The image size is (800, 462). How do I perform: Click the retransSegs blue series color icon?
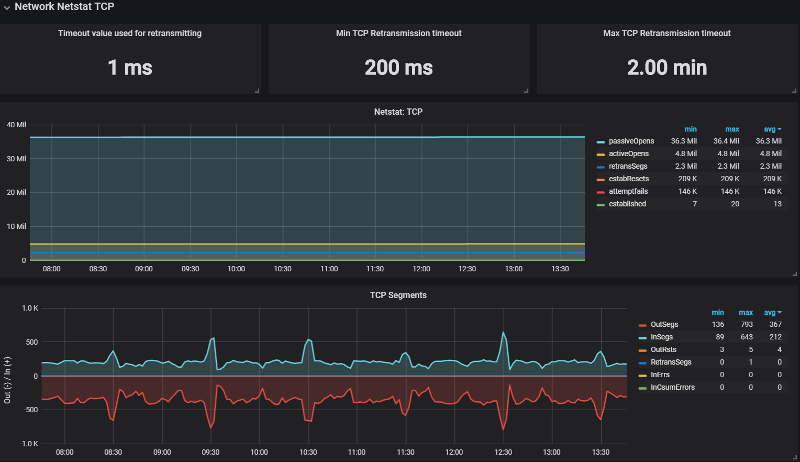point(600,166)
